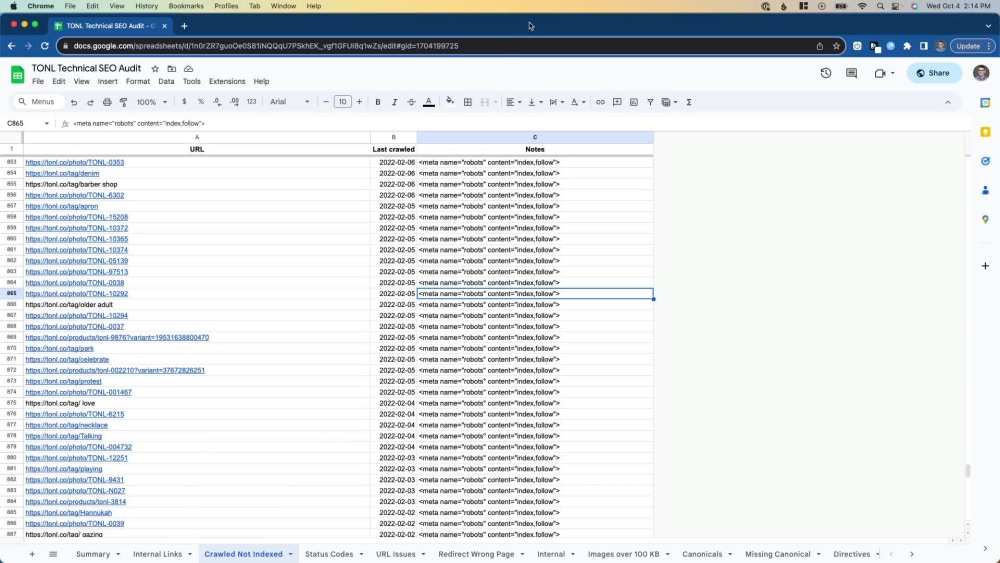This screenshot has width=1000, height=563.
Task: Click the create filter icon
Action: pos(650,102)
